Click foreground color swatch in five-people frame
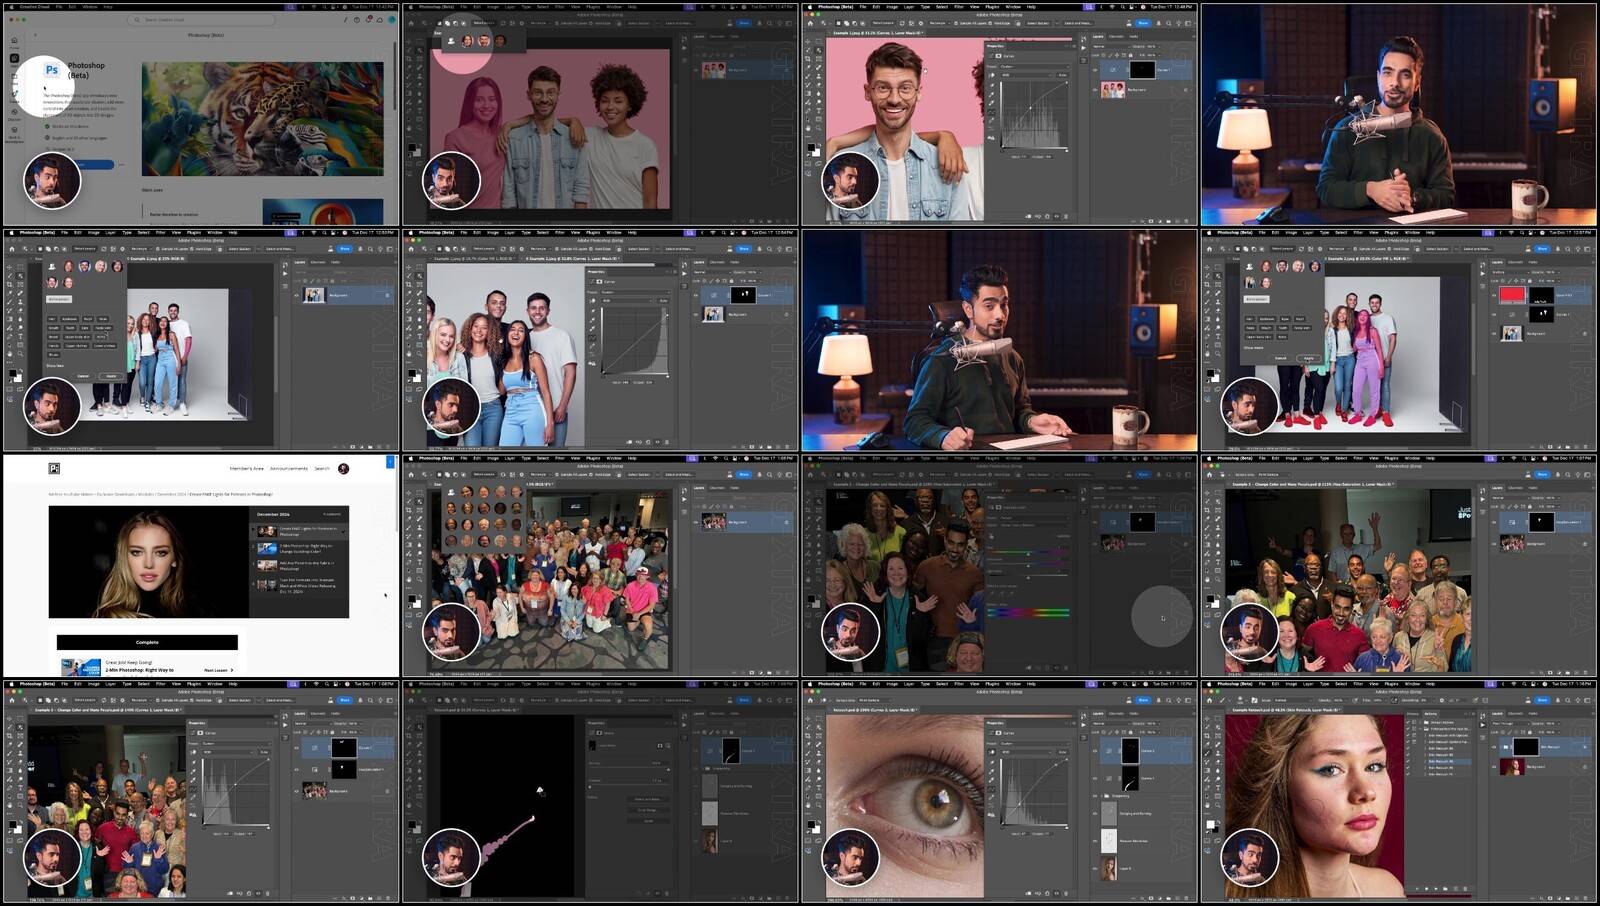This screenshot has height=906, width=1600. [12, 373]
